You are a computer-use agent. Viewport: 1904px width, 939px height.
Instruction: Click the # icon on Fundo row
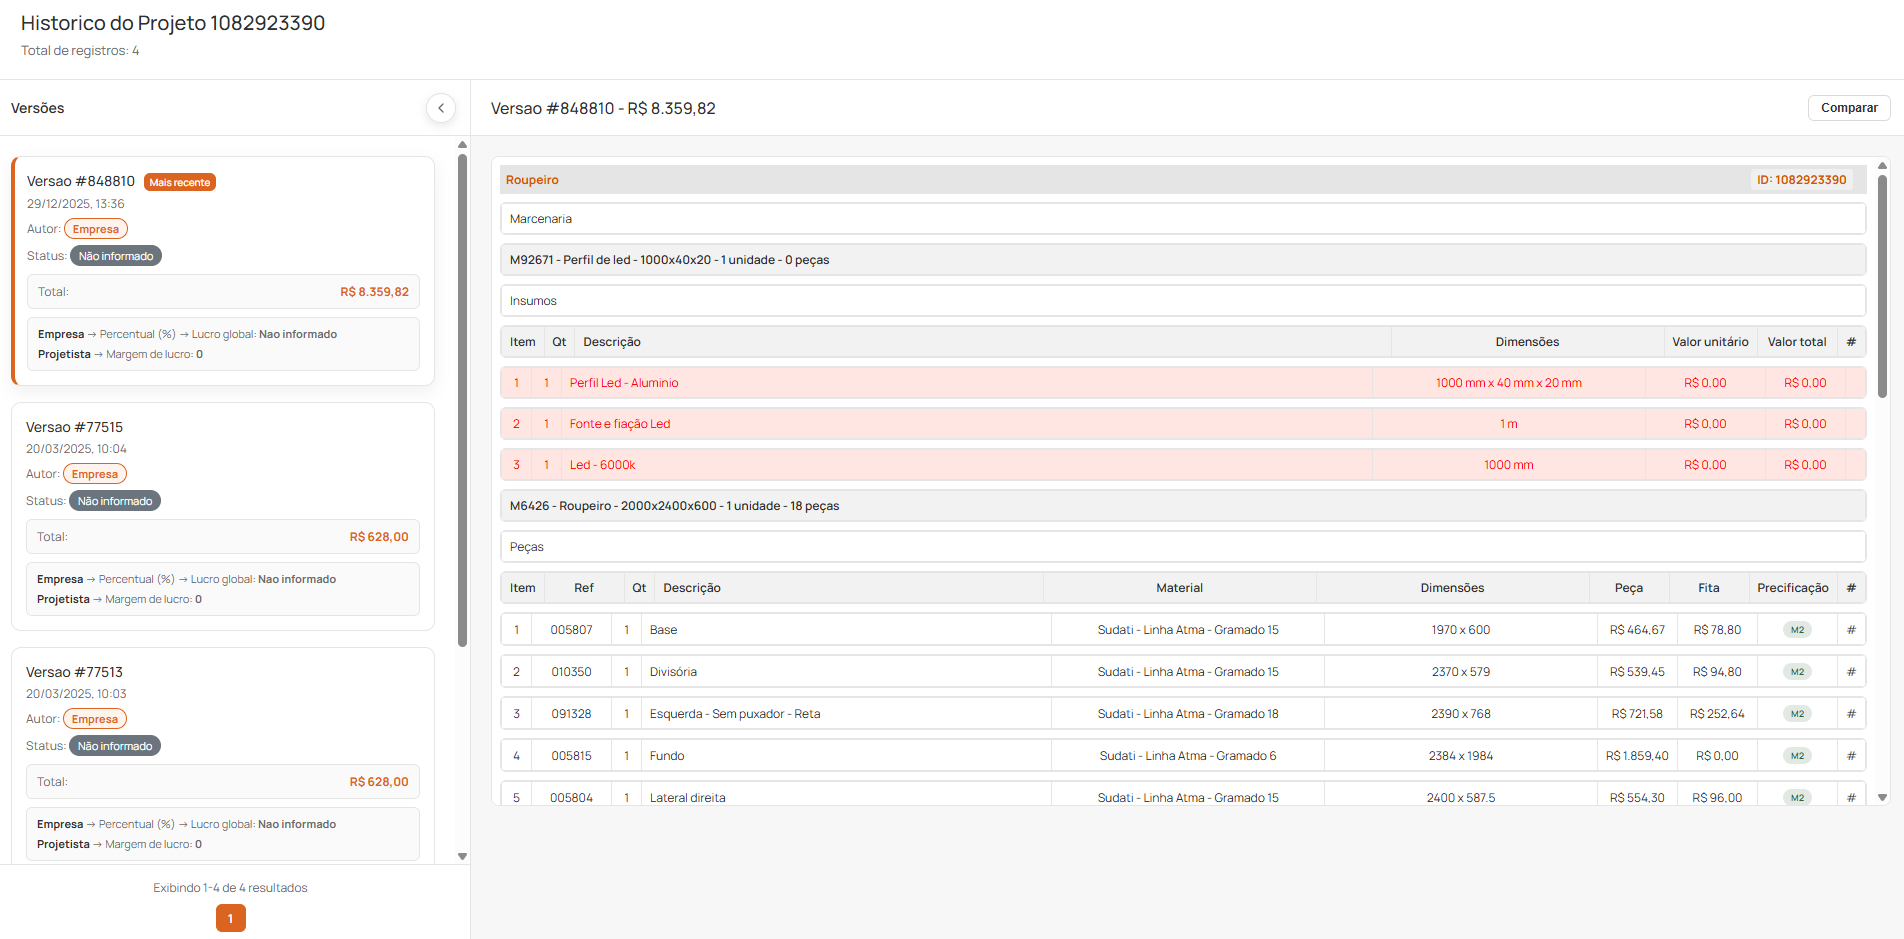point(1851,756)
